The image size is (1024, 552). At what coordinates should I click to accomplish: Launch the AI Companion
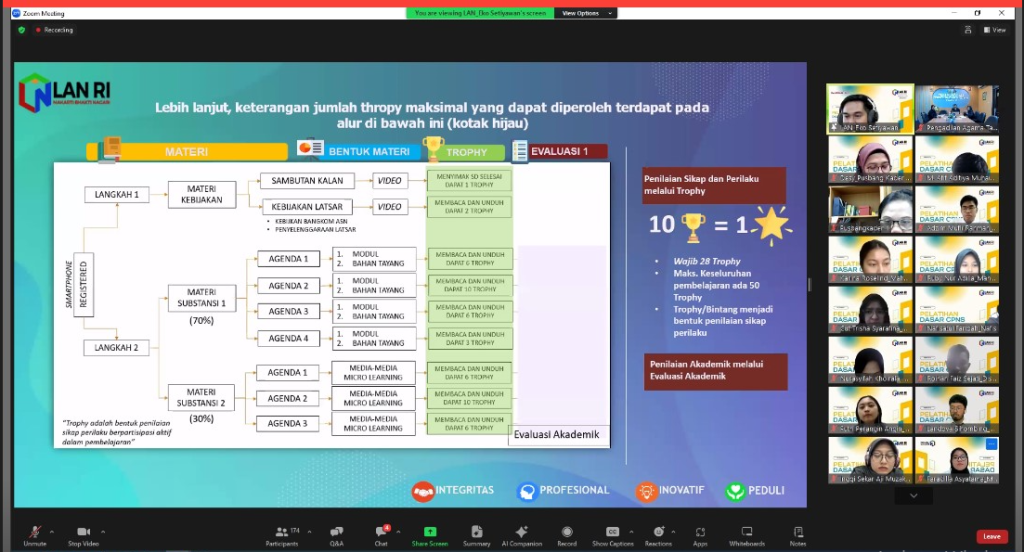point(521,534)
